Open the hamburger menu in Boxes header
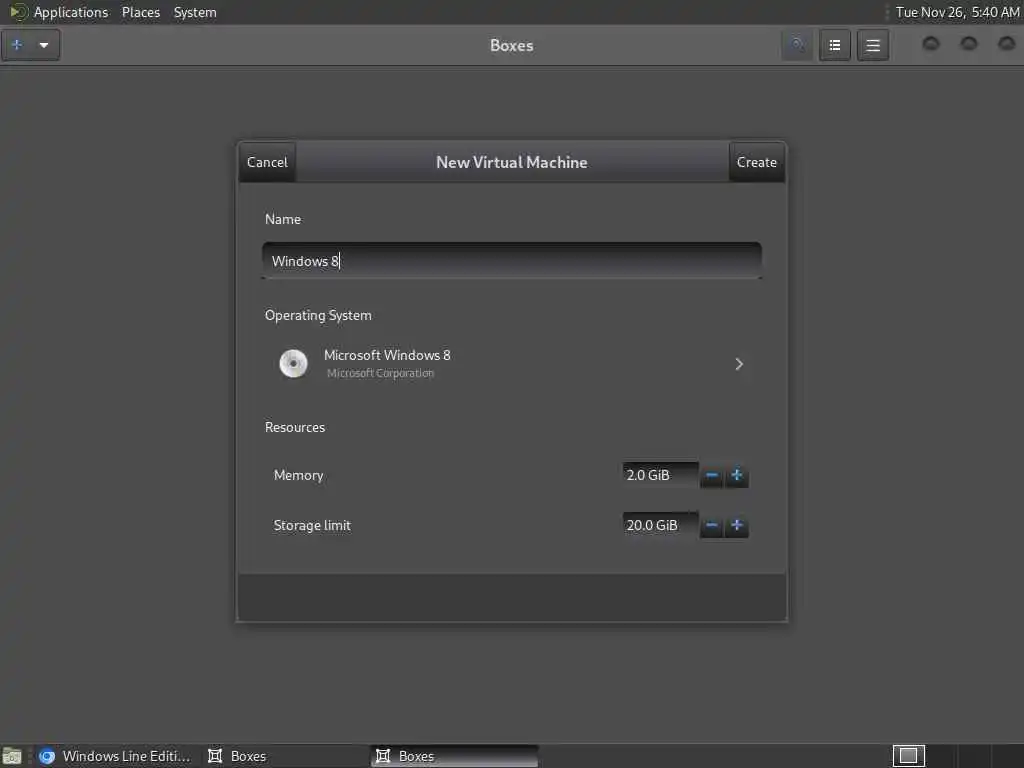The height and width of the screenshot is (768, 1024). (x=872, y=45)
